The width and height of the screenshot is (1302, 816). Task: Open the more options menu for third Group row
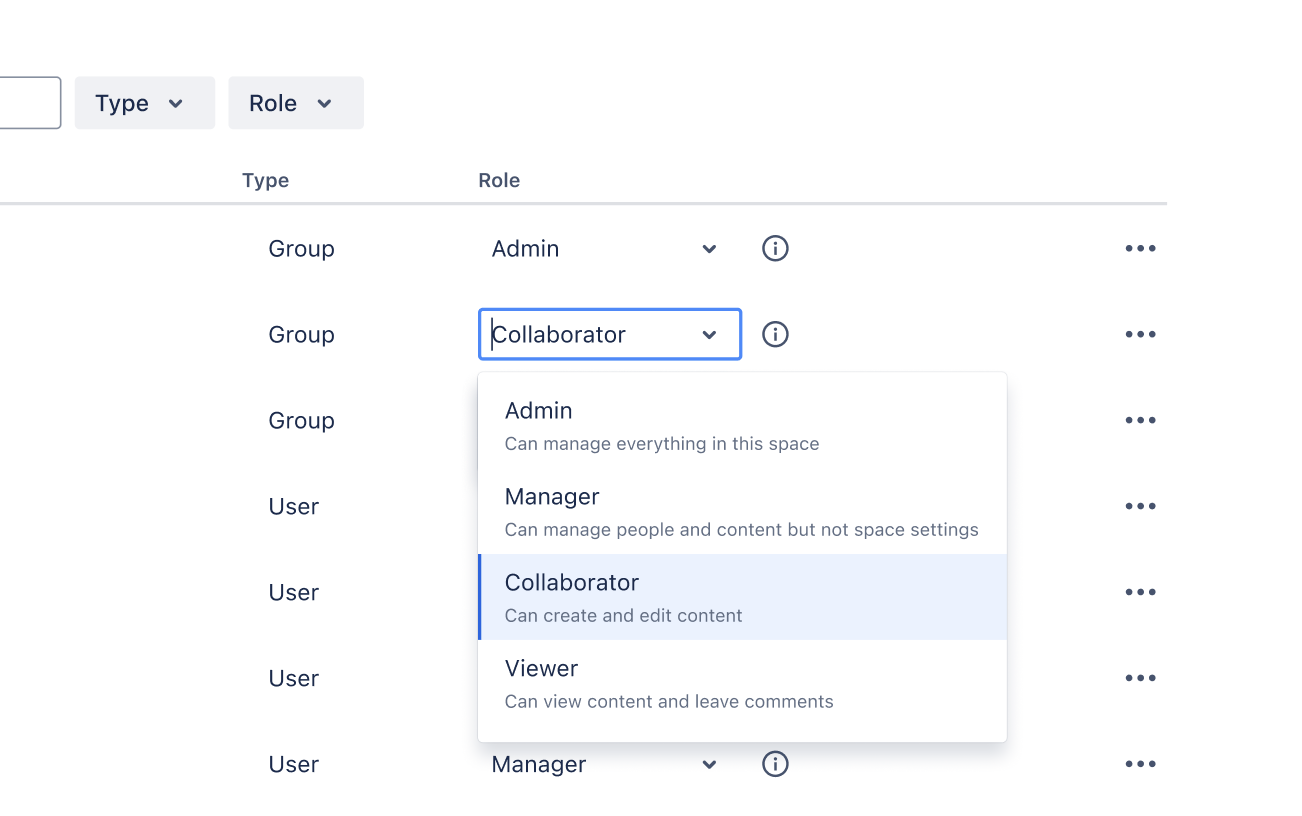1140,420
